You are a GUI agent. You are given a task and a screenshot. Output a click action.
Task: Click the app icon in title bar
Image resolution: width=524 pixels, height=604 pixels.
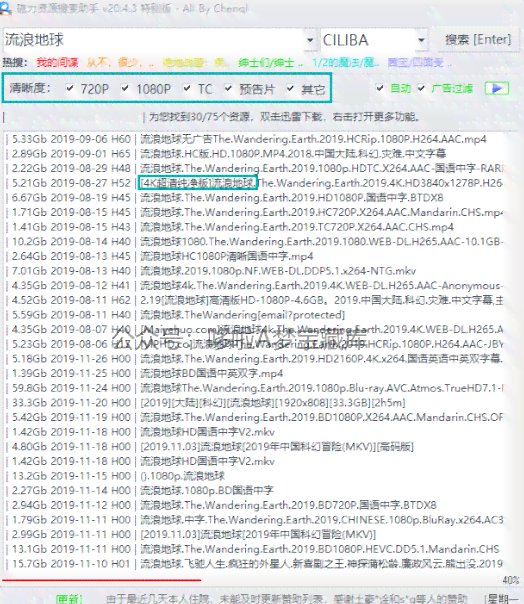(x=6, y=8)
